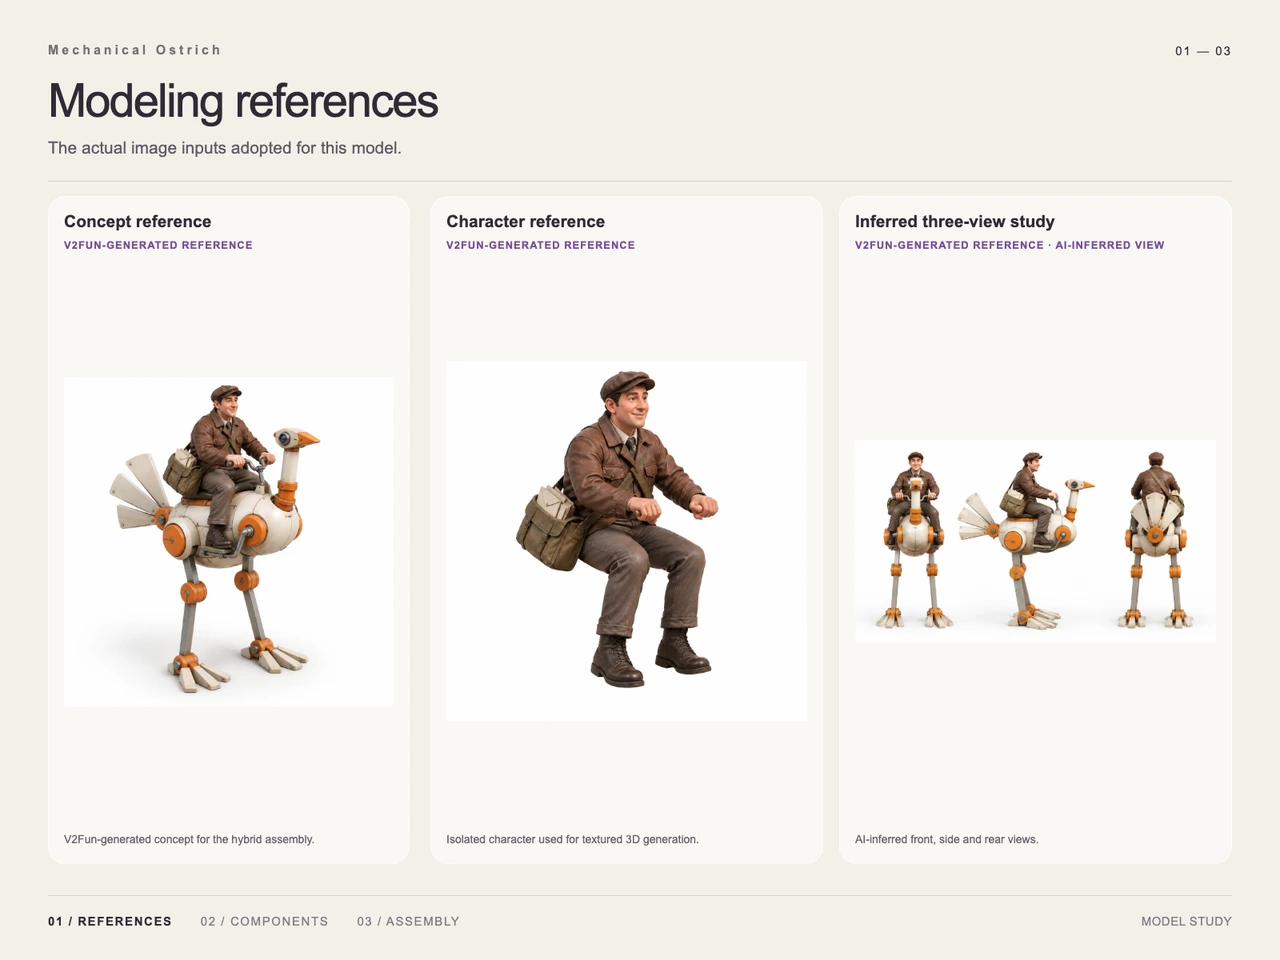The image size is (1280, 960).
Task: Click the 'Character reference' card title
Action: [x=526, y=222]
